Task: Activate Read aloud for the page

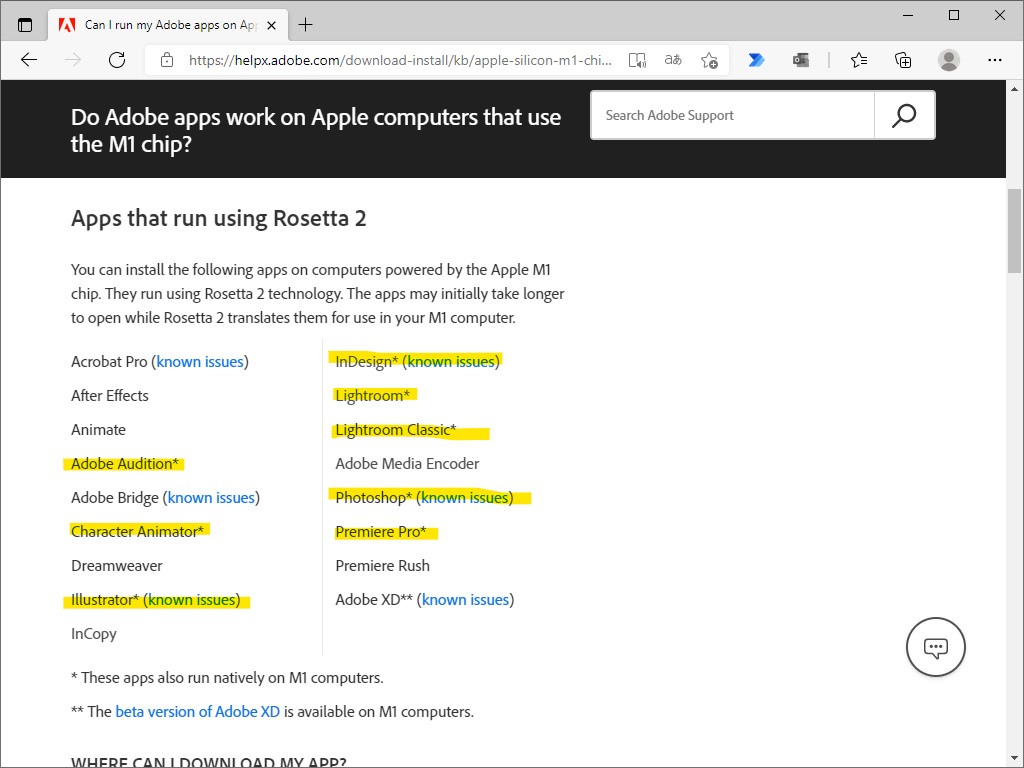Action: 637,60
